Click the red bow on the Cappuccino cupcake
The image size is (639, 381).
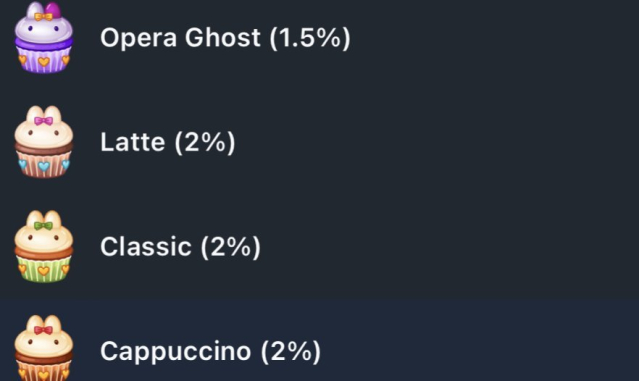(x=44, y=330)
